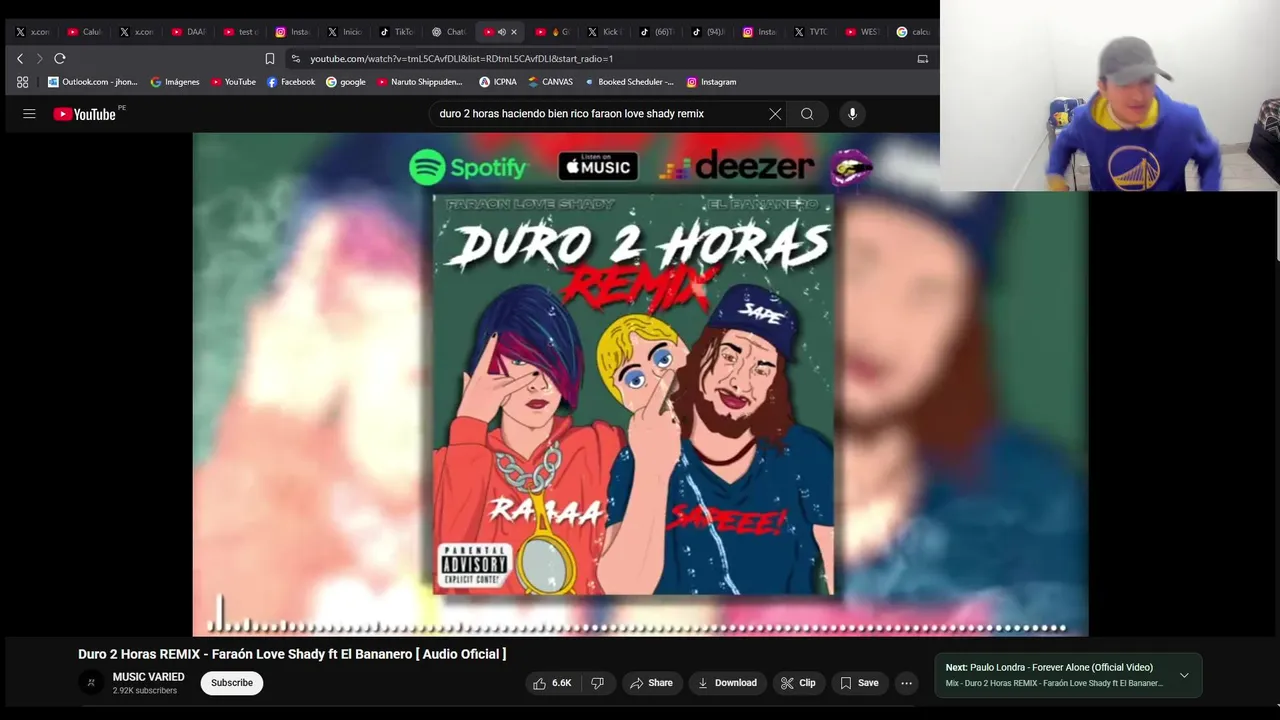Image resolution: width=1280 pixels, height=720 pixels.
Task: Click the Duro 2 Horas album cover video
Action: coord(633,395)
